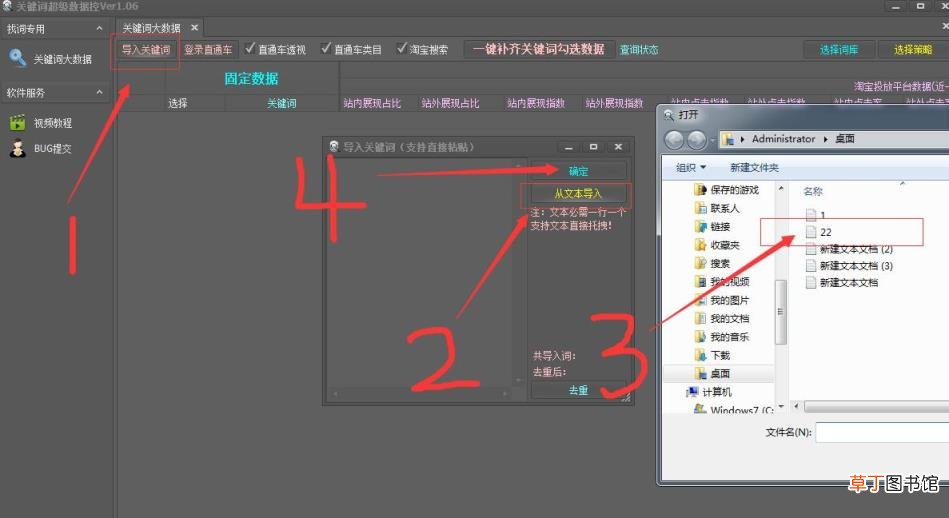This screenshot has height=518, width=949.
Task: Click the Back arrow in the 打开 dialog
Action: (x=674, y=140)
